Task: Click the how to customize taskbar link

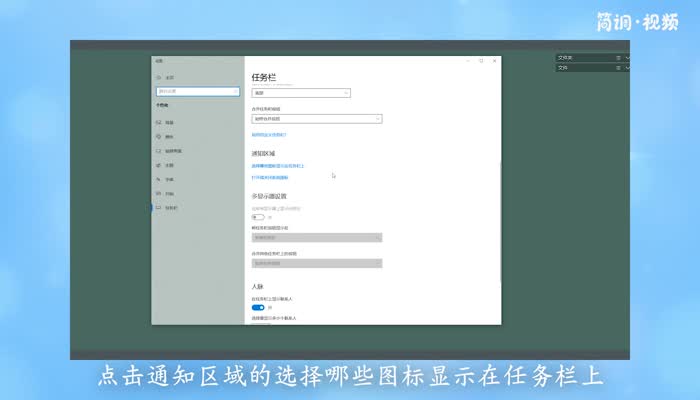Action: [x=269, y=134]
